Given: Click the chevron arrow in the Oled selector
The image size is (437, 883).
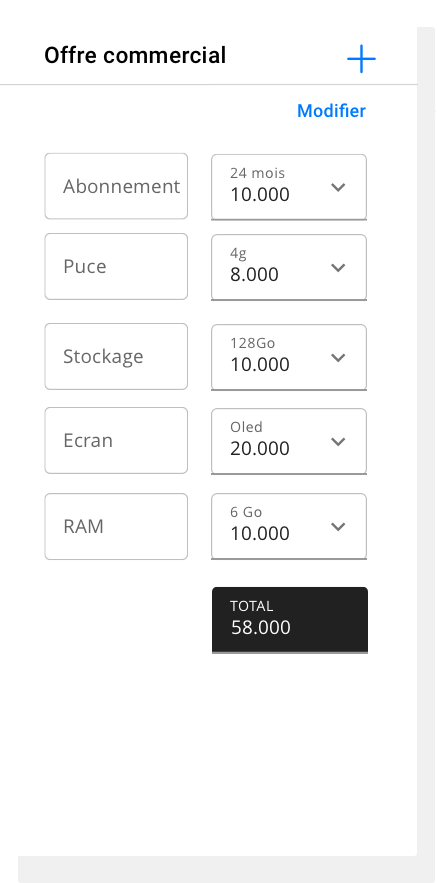Looking at the screenshot, I should click(338, 442).
